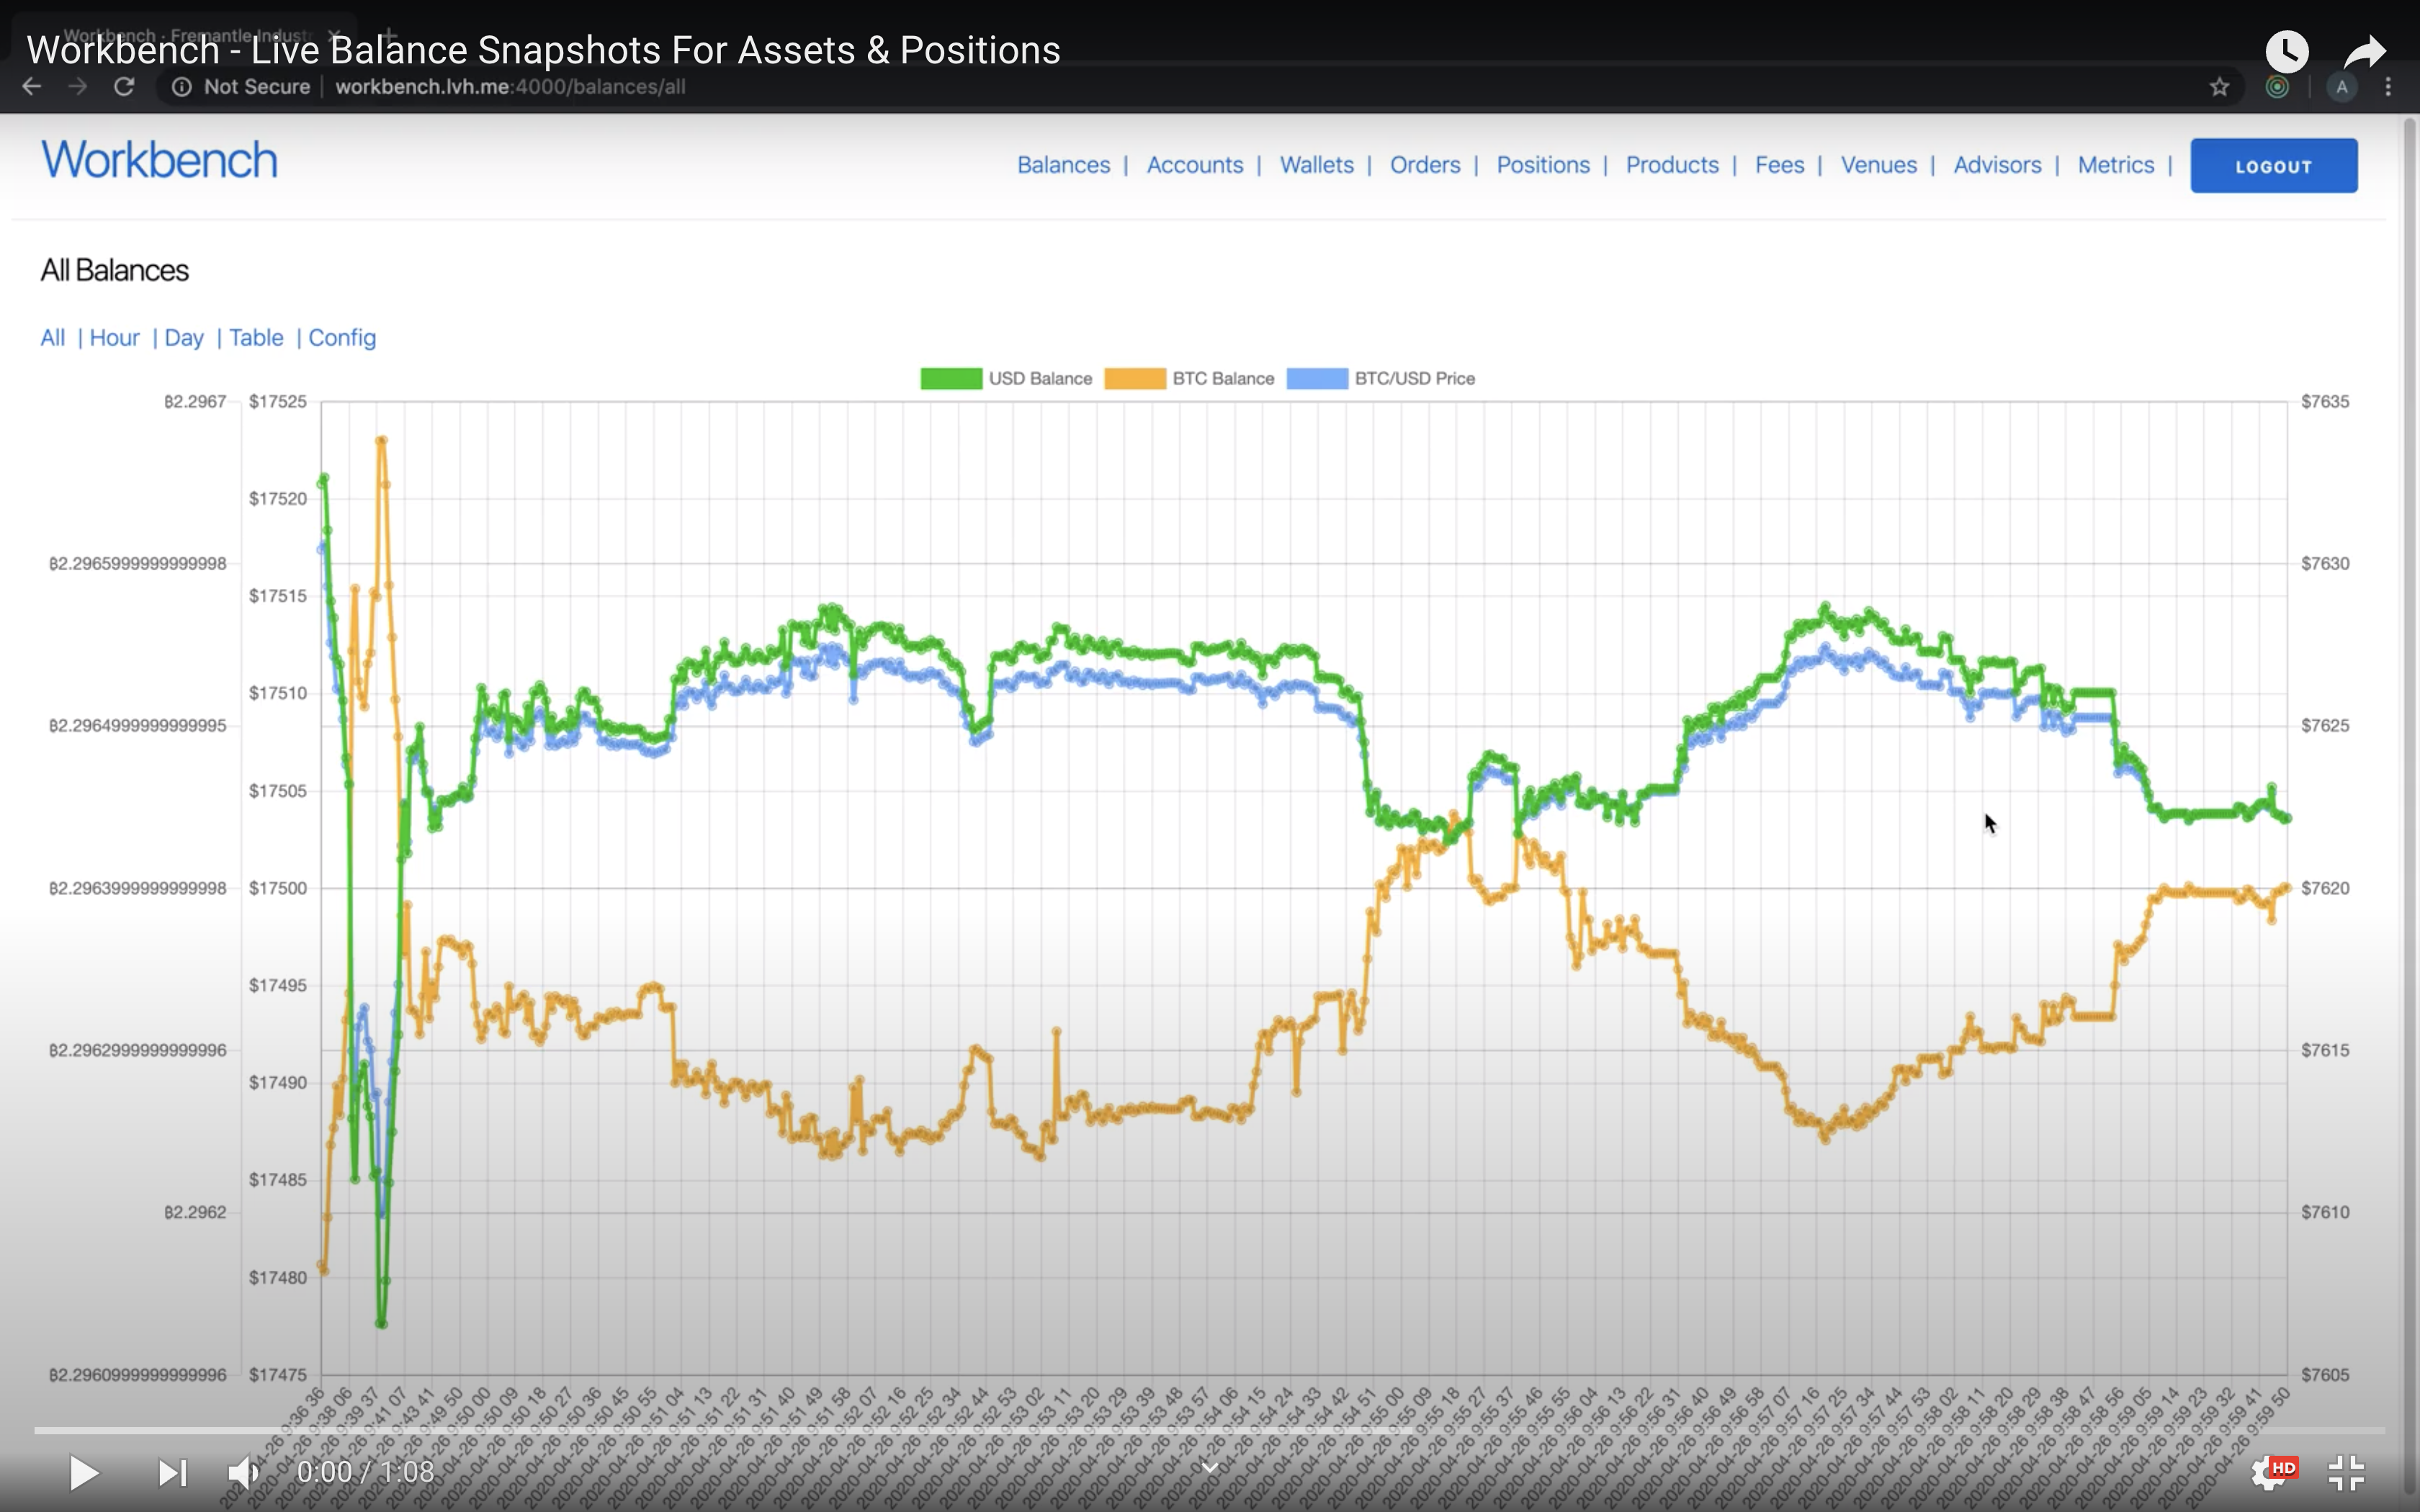The width and height of the screenshot is (2420, 1512).
Task: Click the LOGOUT button
Action: point(2273,166)
